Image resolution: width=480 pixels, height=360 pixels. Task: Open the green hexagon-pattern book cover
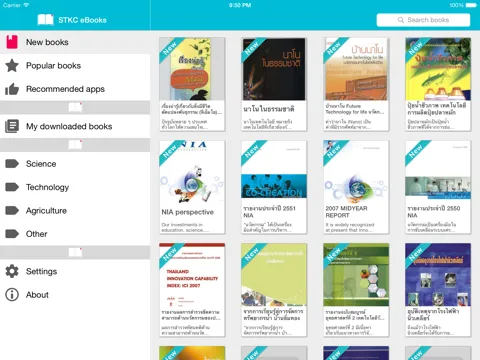point(356,275)
